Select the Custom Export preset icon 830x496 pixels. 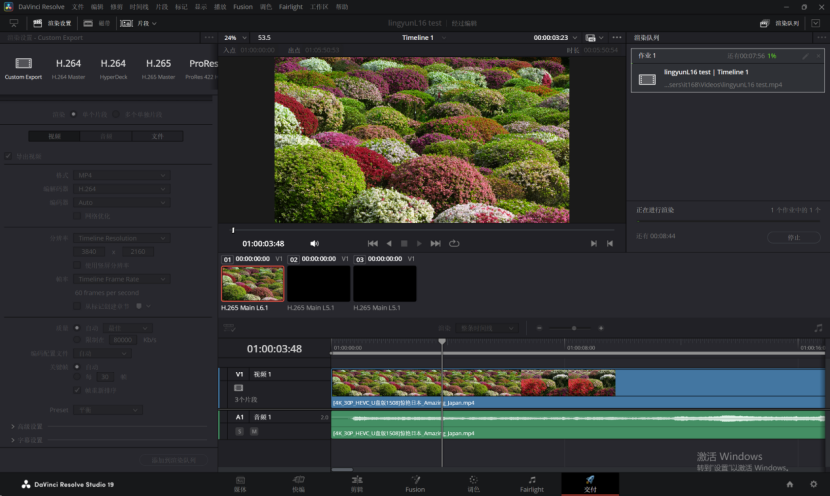coord(23,64)
